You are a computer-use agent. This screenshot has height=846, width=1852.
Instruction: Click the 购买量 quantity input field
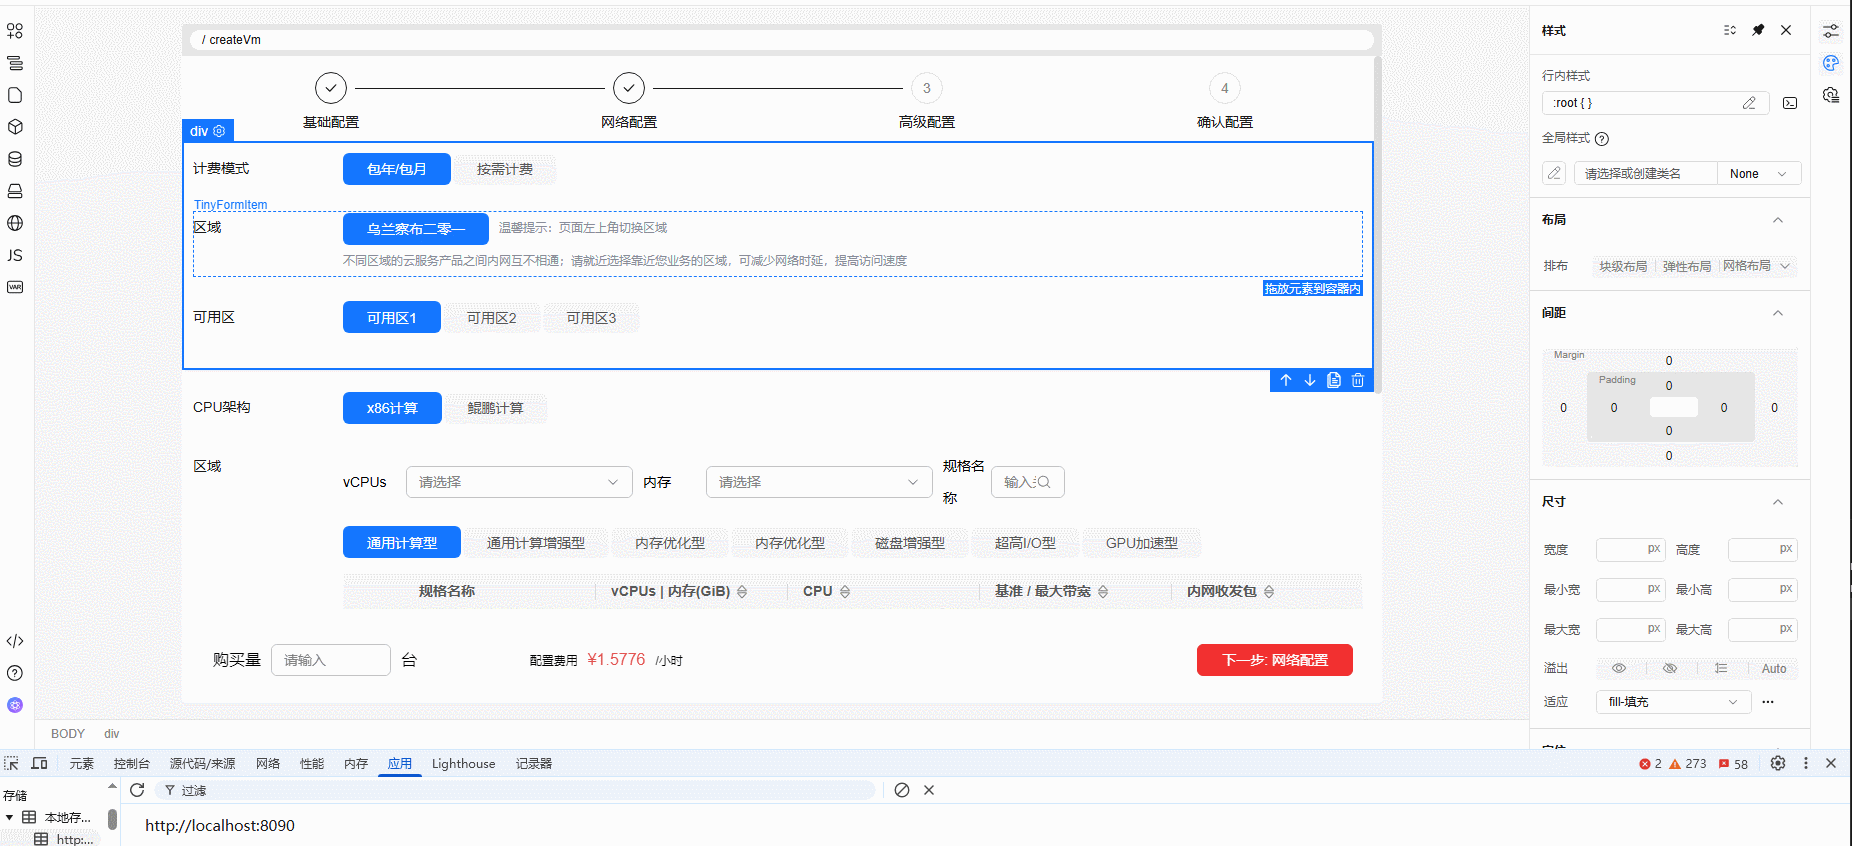(331, 660)
